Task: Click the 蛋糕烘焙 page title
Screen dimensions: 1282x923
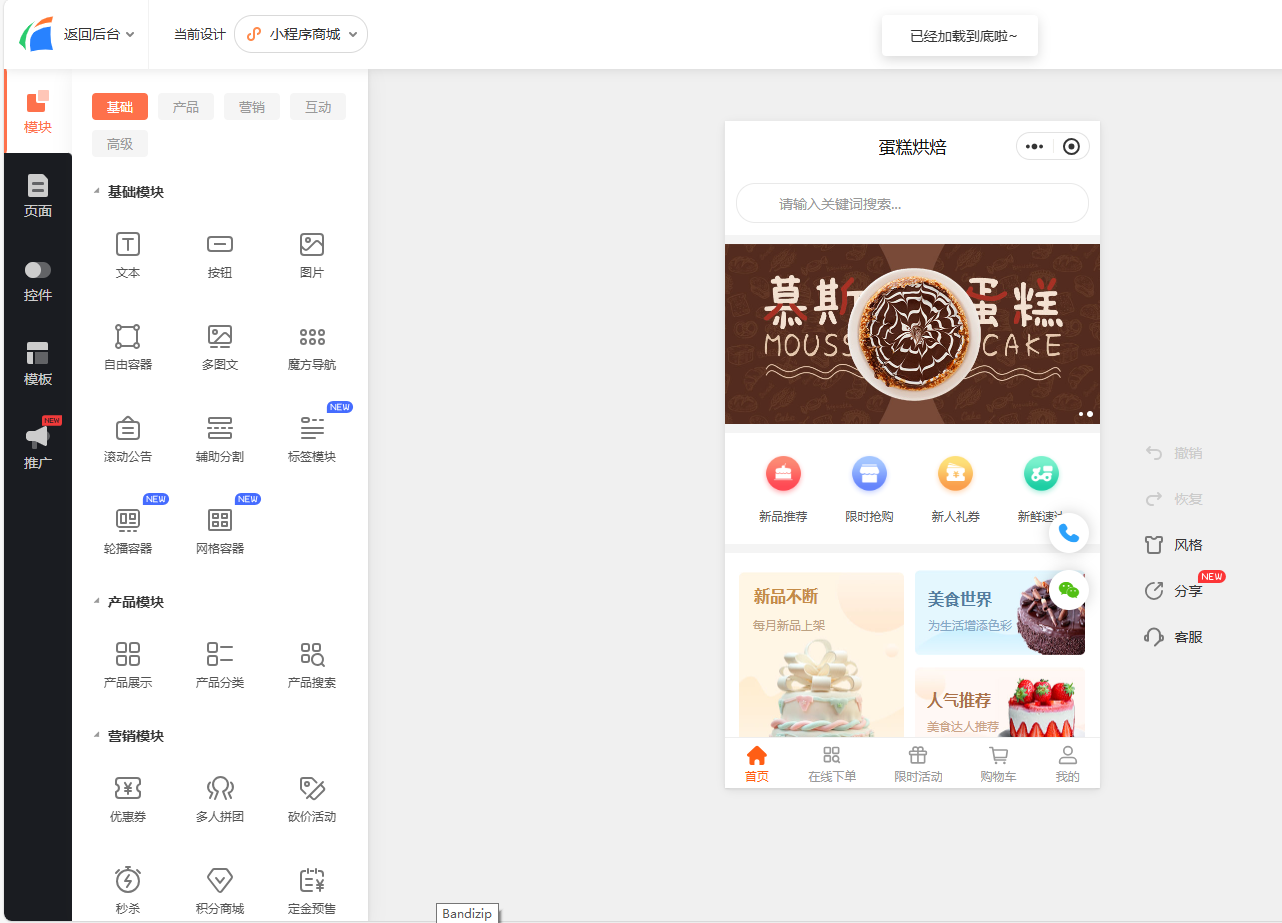Action: (x=912, y=147)
